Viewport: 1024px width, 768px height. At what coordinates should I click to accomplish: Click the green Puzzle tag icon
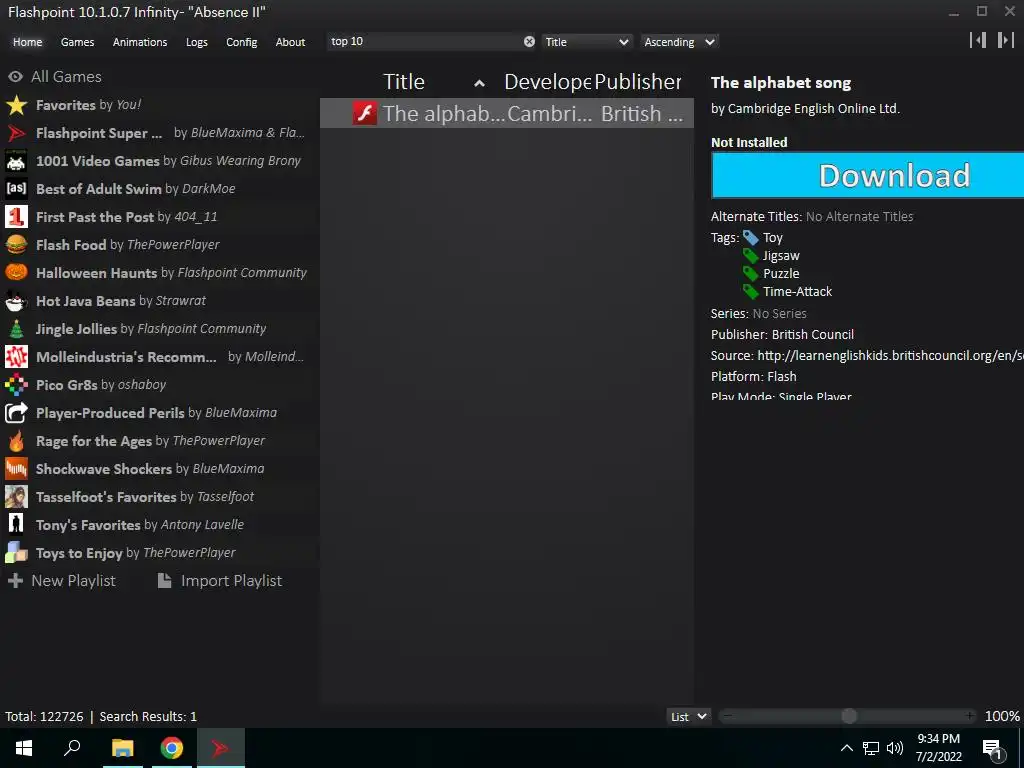pyautogui.click(x=750, y=274)
